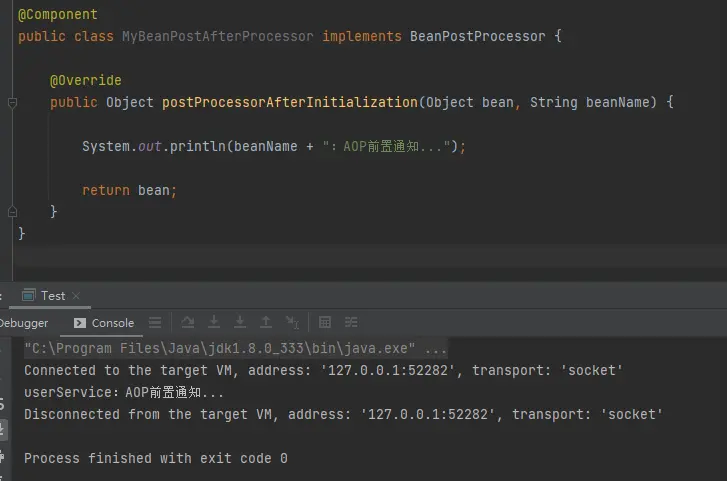Hit the Step Out debug icon
Viewport: 727px width, 481px height.
[x=266, y=323]
